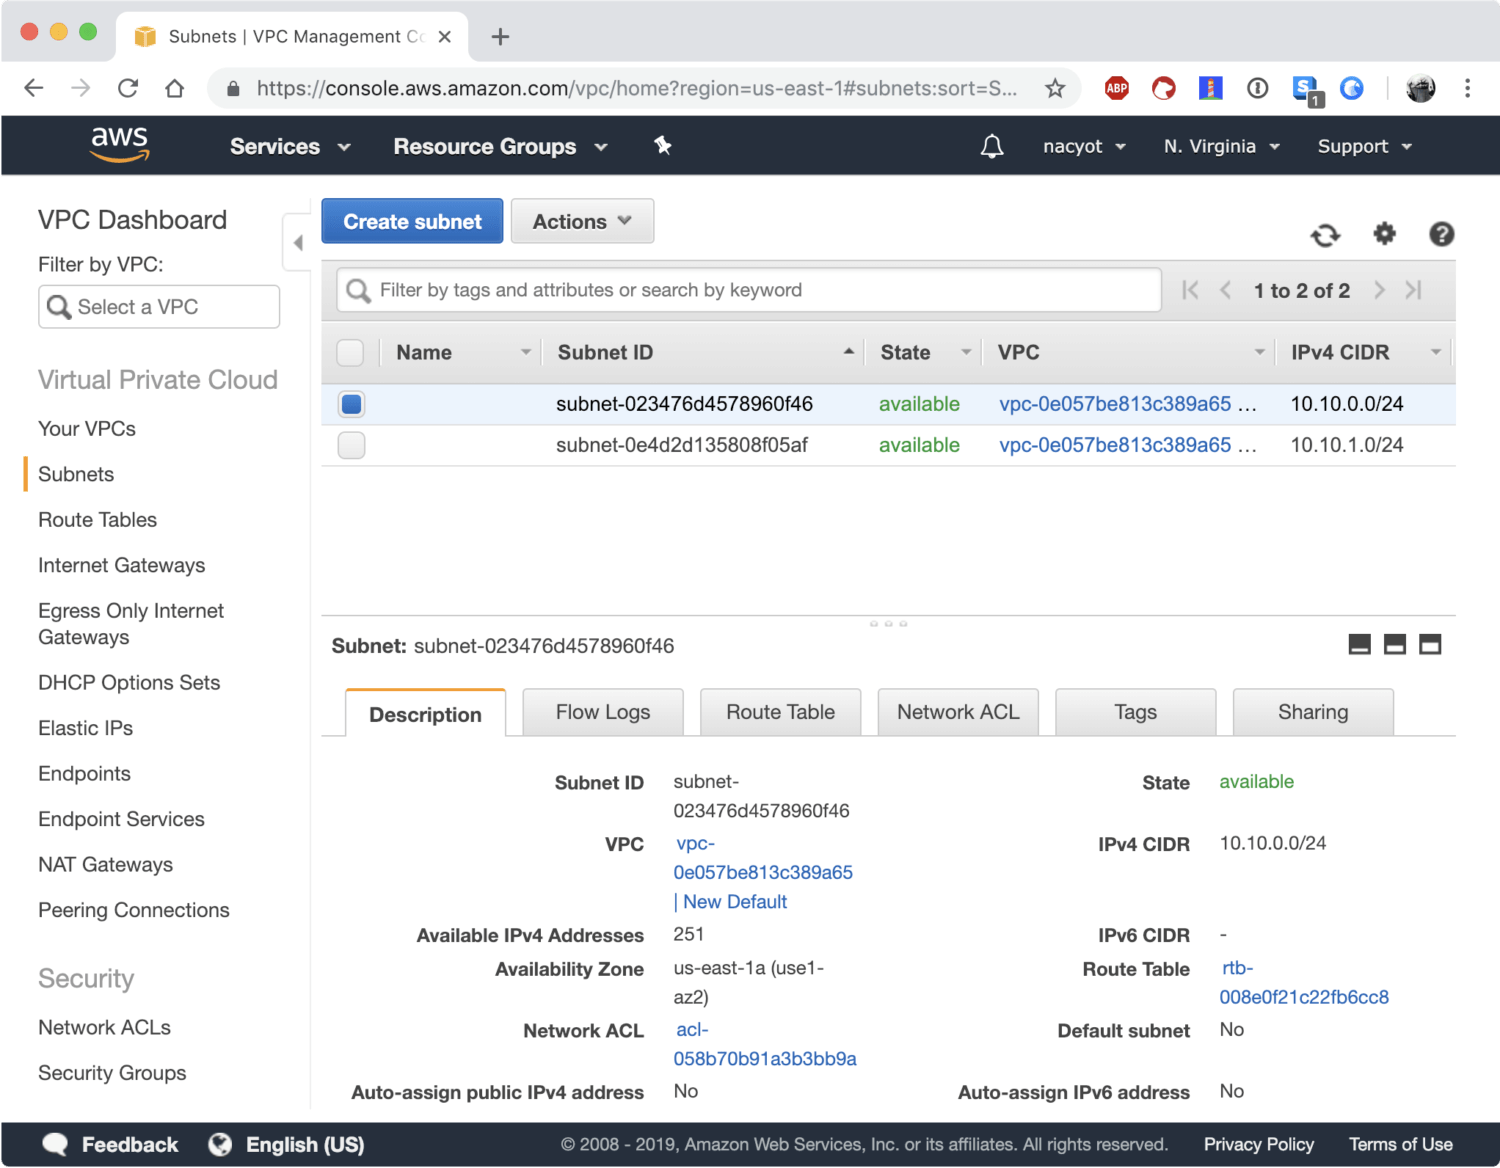Open State column dropdown arrow
Image resolution: width=1500 pixels, height=1168 pixels.
[x=966, y=352]
